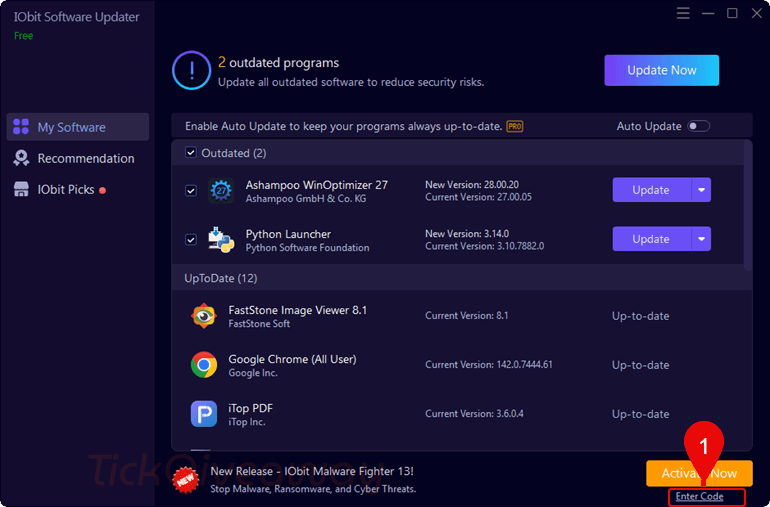
Task: Click Up-to-date status of iTop PDF
Action: (640, 414)
